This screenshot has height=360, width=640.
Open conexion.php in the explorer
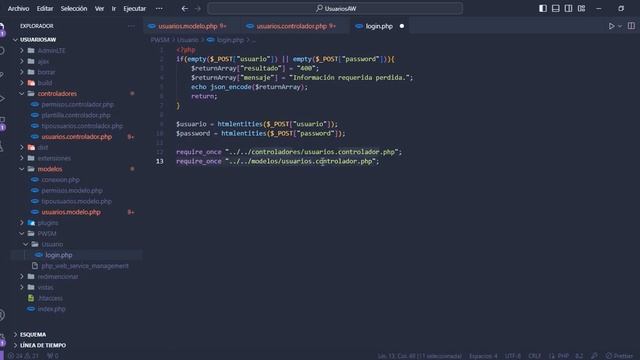60,180
